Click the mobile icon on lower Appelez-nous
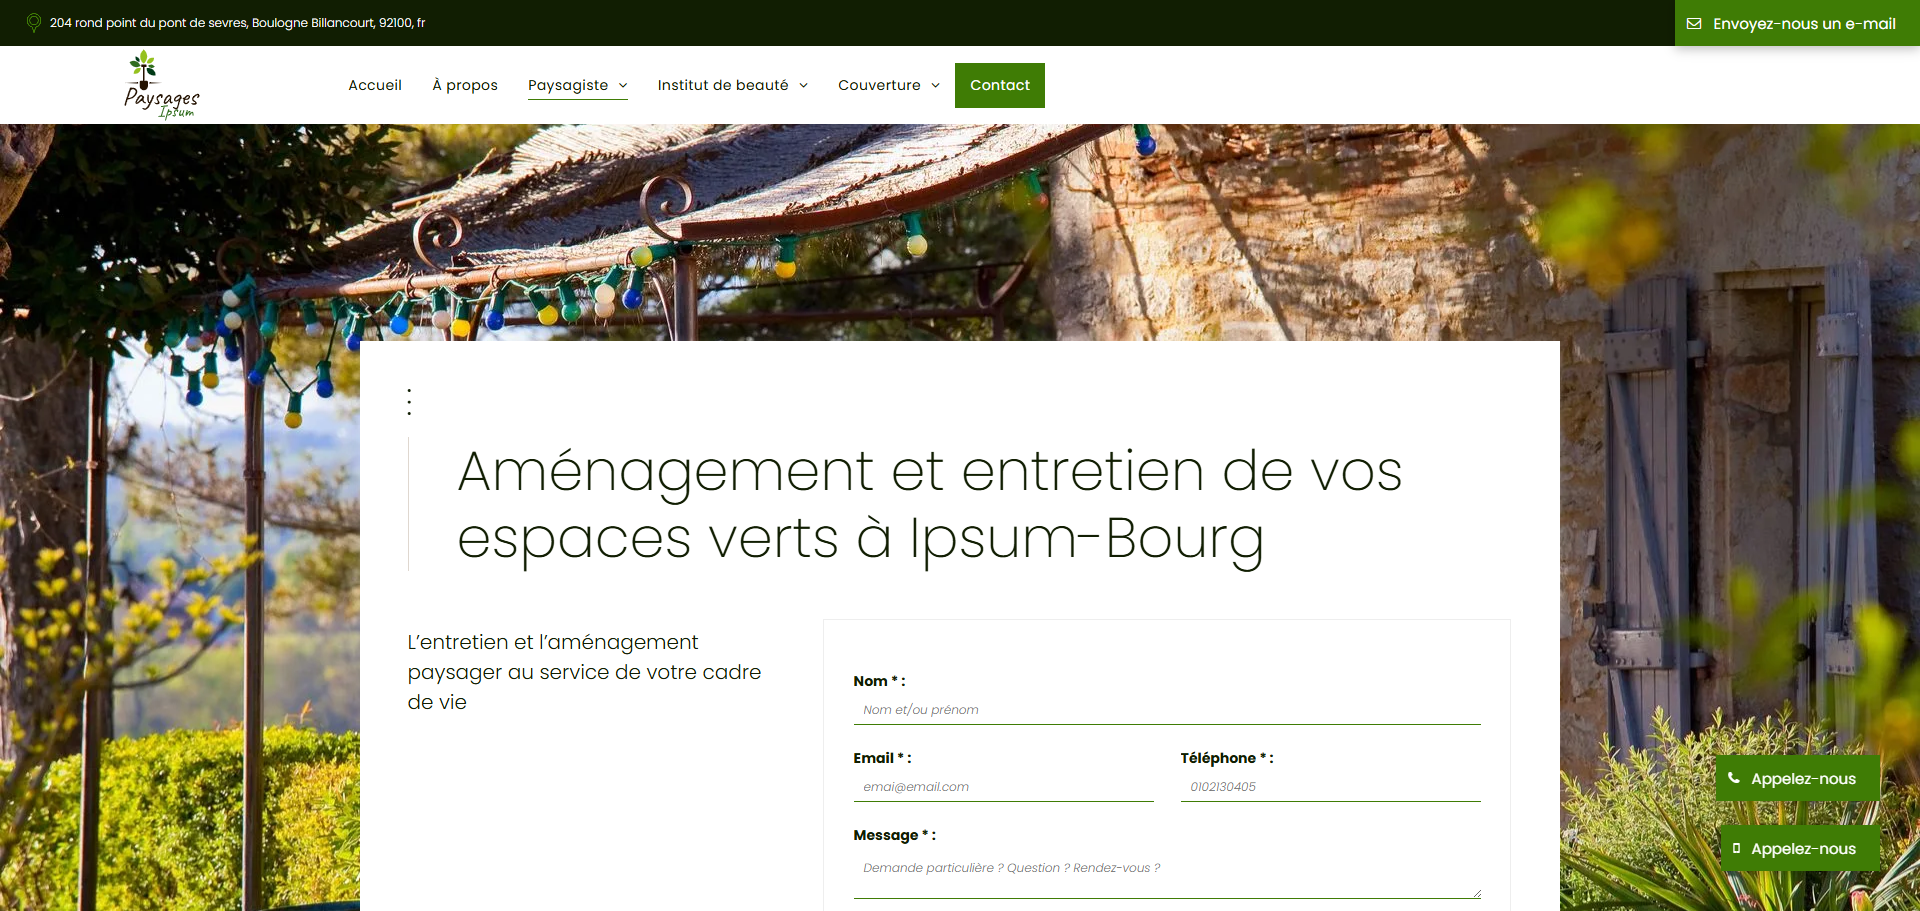The width and height of the screenshot is (1920, 911). [1736, 848]
